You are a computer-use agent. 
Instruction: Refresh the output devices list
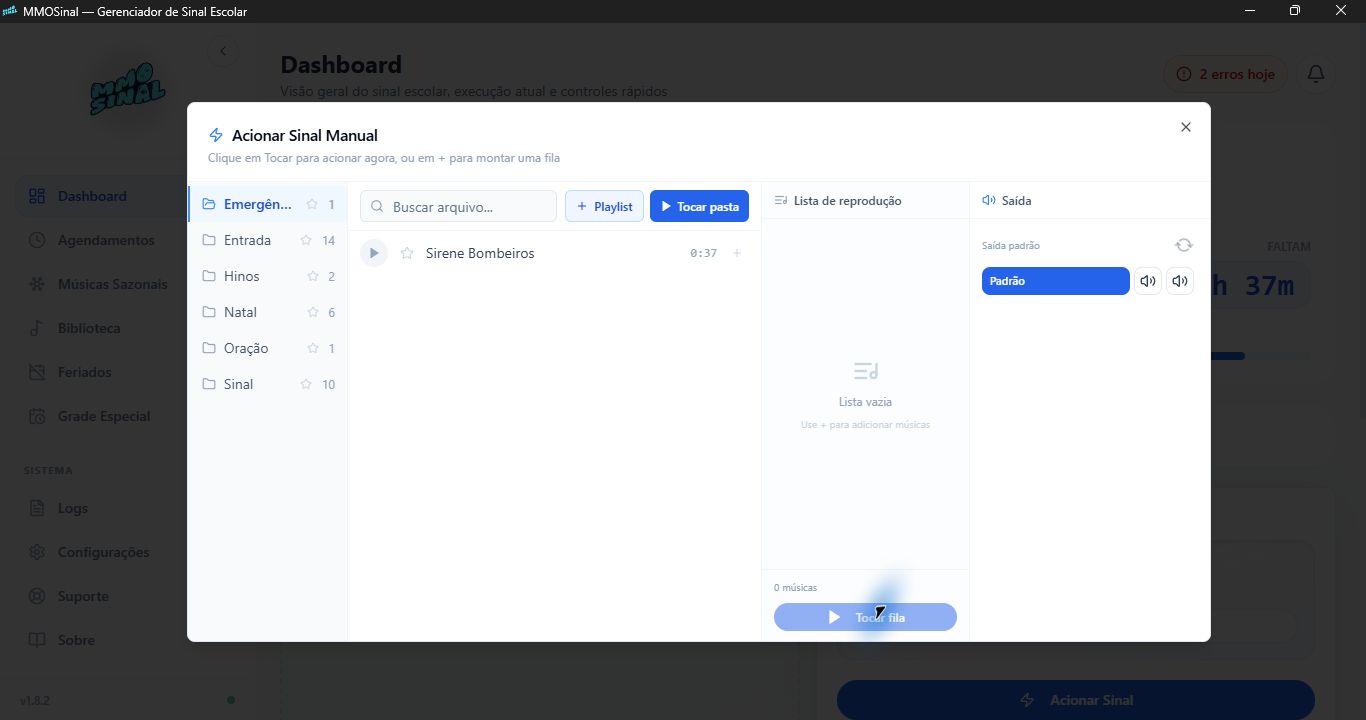[1184, 245]
